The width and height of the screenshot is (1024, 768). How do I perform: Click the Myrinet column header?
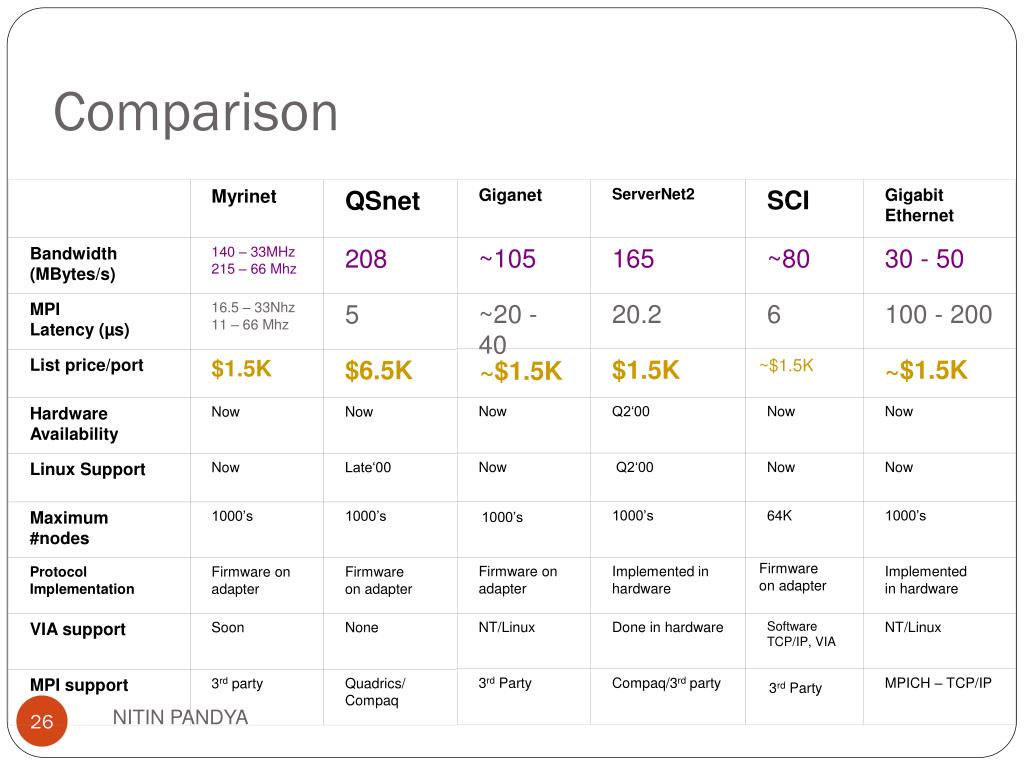tap(244, 197)
